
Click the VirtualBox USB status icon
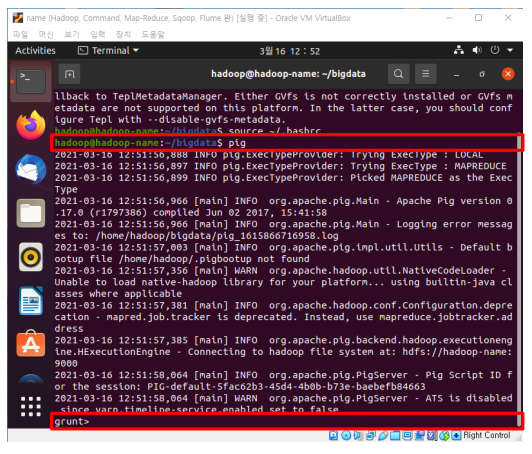tap(383, 435)
